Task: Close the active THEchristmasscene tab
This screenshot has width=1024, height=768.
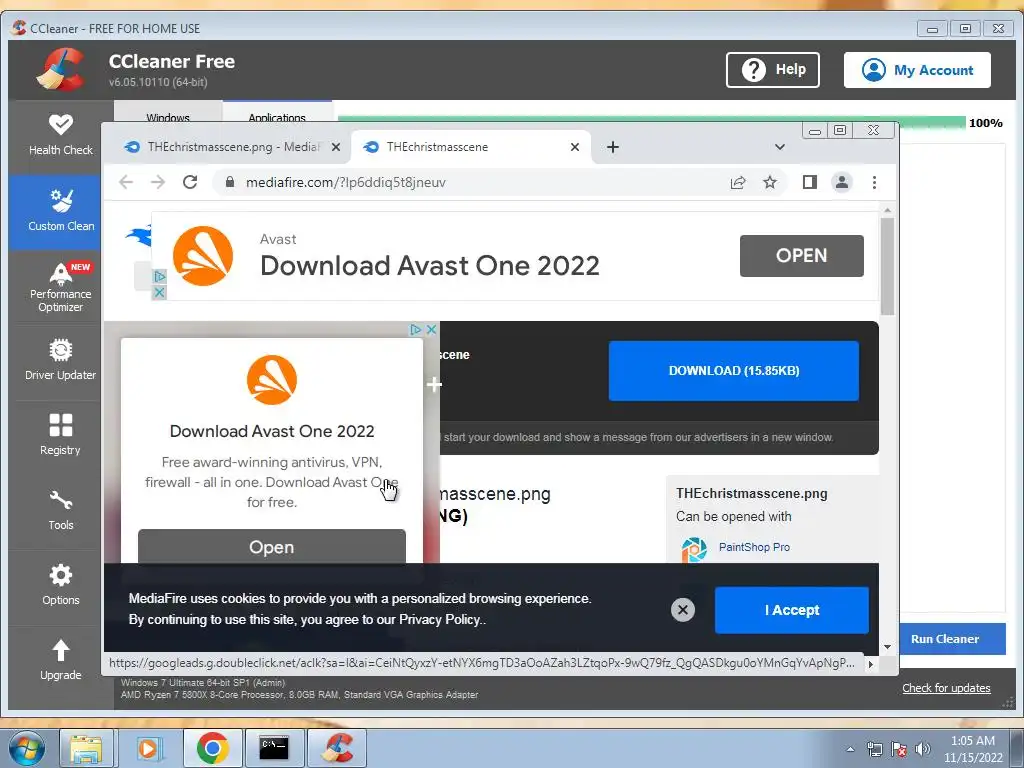Action: pyautogui.click(x=575, y=147)
